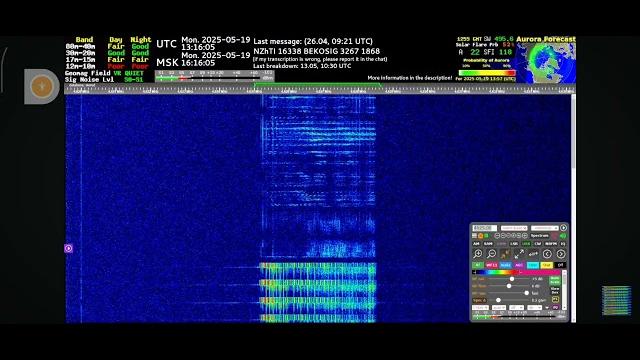640x360 pixels.
Task: Click the orange icon beside hamburger menu
Action: (x=480, y=236)
